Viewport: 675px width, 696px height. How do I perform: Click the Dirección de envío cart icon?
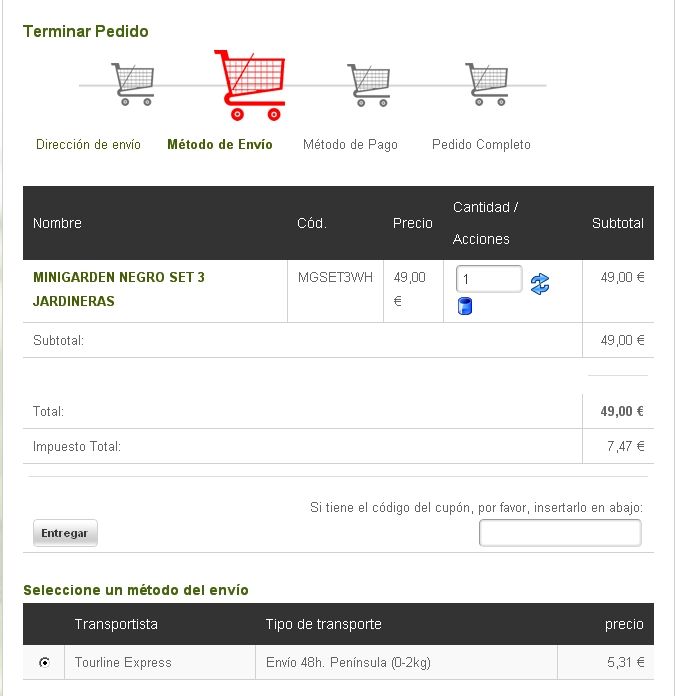click(x=133, y=84)
